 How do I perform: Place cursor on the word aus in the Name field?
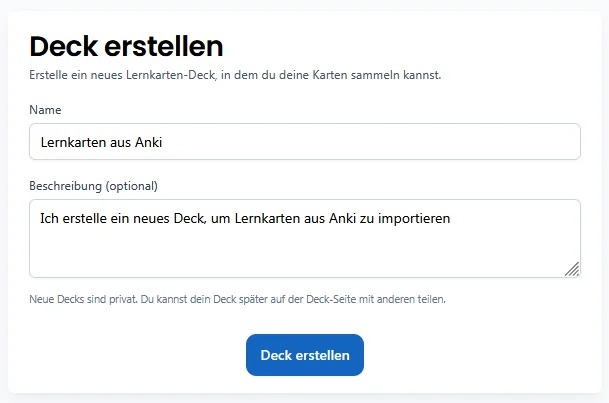[120, 142]
